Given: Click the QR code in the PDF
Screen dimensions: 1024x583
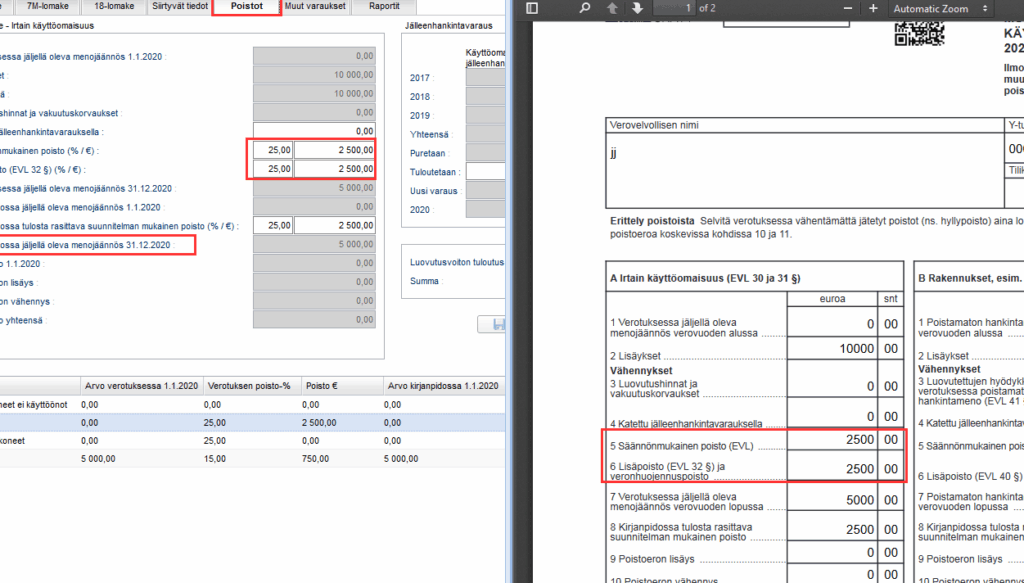Looking at the screenshot, I should (920, 34).
